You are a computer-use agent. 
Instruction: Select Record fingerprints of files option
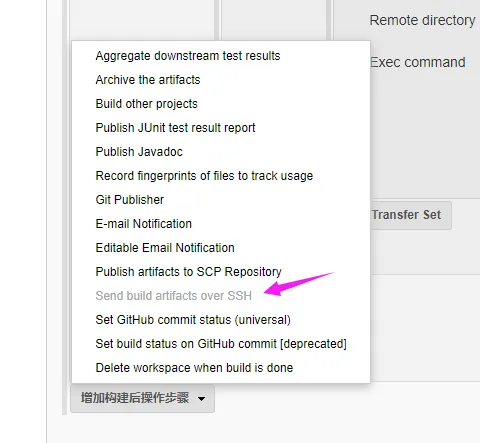(204, 176)
